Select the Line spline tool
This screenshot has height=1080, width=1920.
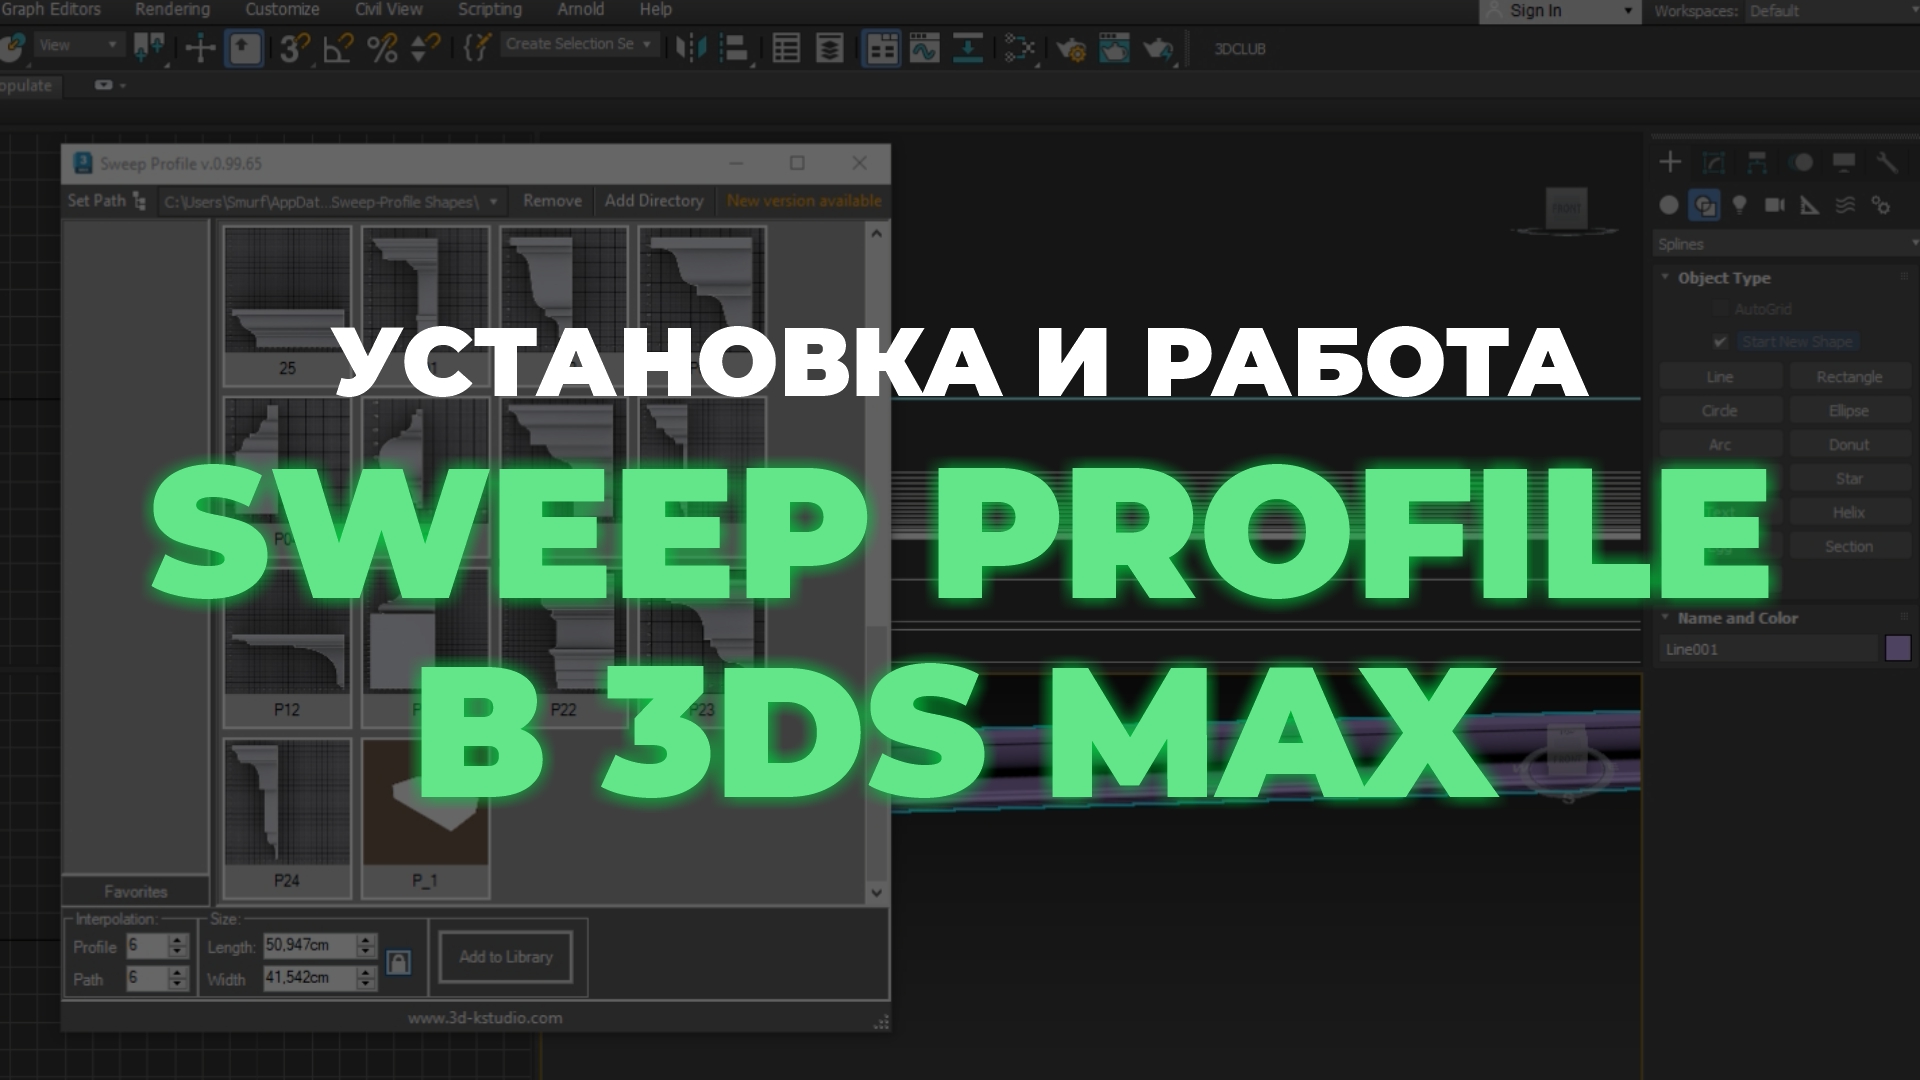[x=1718, y=377]
